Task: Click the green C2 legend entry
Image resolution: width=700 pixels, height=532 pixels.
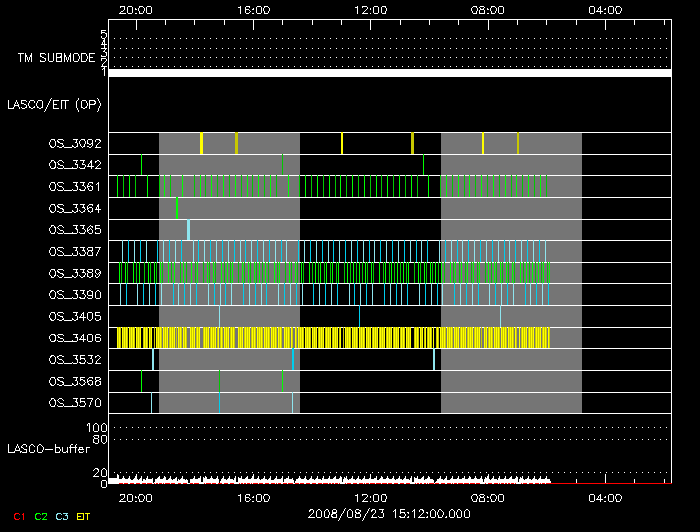Action: (x=41, y=516)
